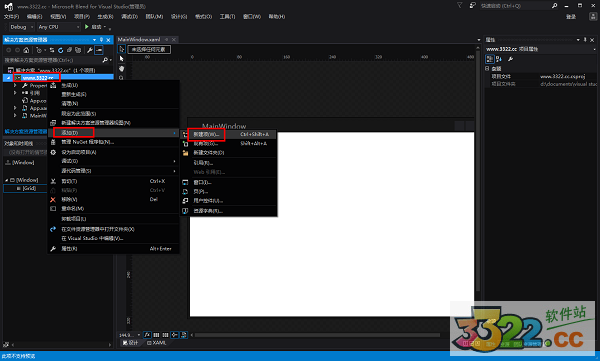Click the designer vertical scrollbar
600x361 pixels.
point(478,170)
